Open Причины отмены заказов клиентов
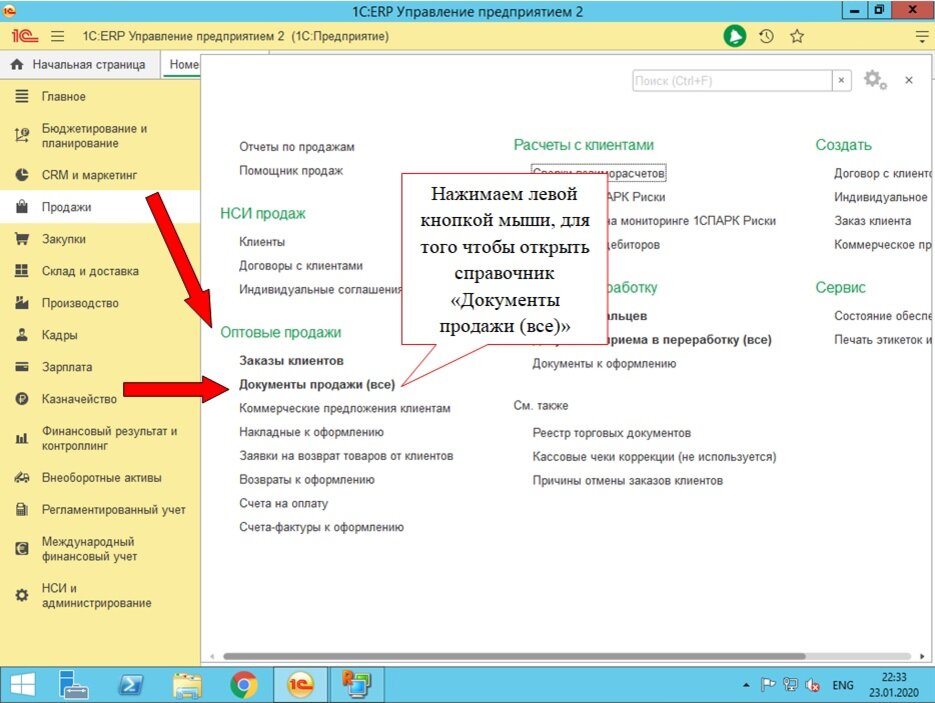935x703 pixels. coord(627,481)
